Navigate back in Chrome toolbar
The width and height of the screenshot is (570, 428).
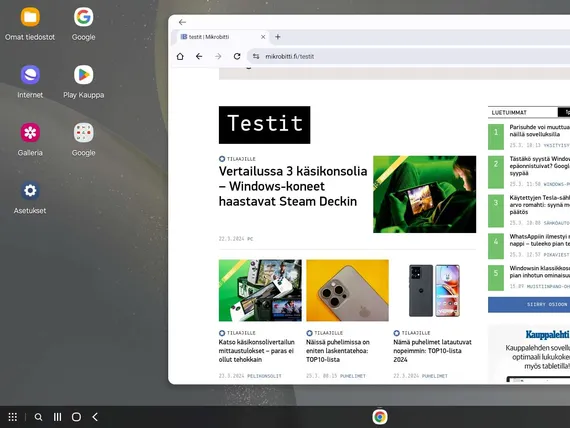point(199,56)
